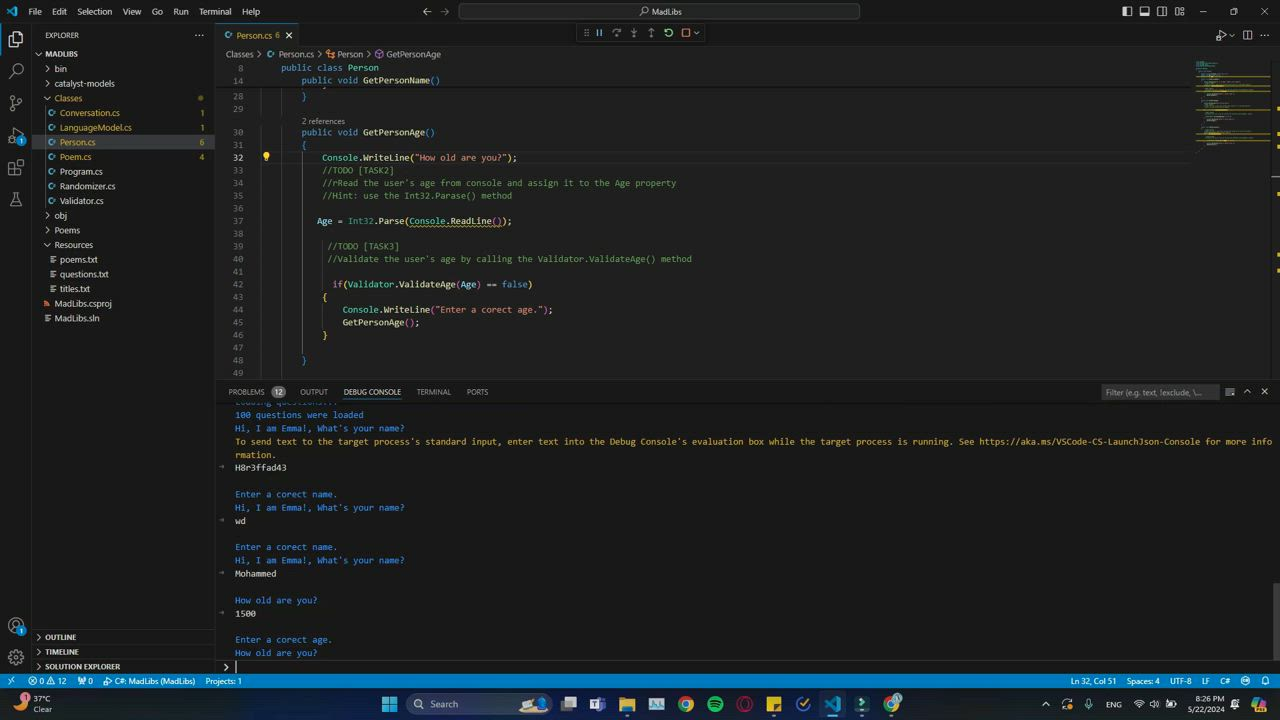Open the Search view in activity bar
Viewport: 1280px width, 720px height.
16,71
